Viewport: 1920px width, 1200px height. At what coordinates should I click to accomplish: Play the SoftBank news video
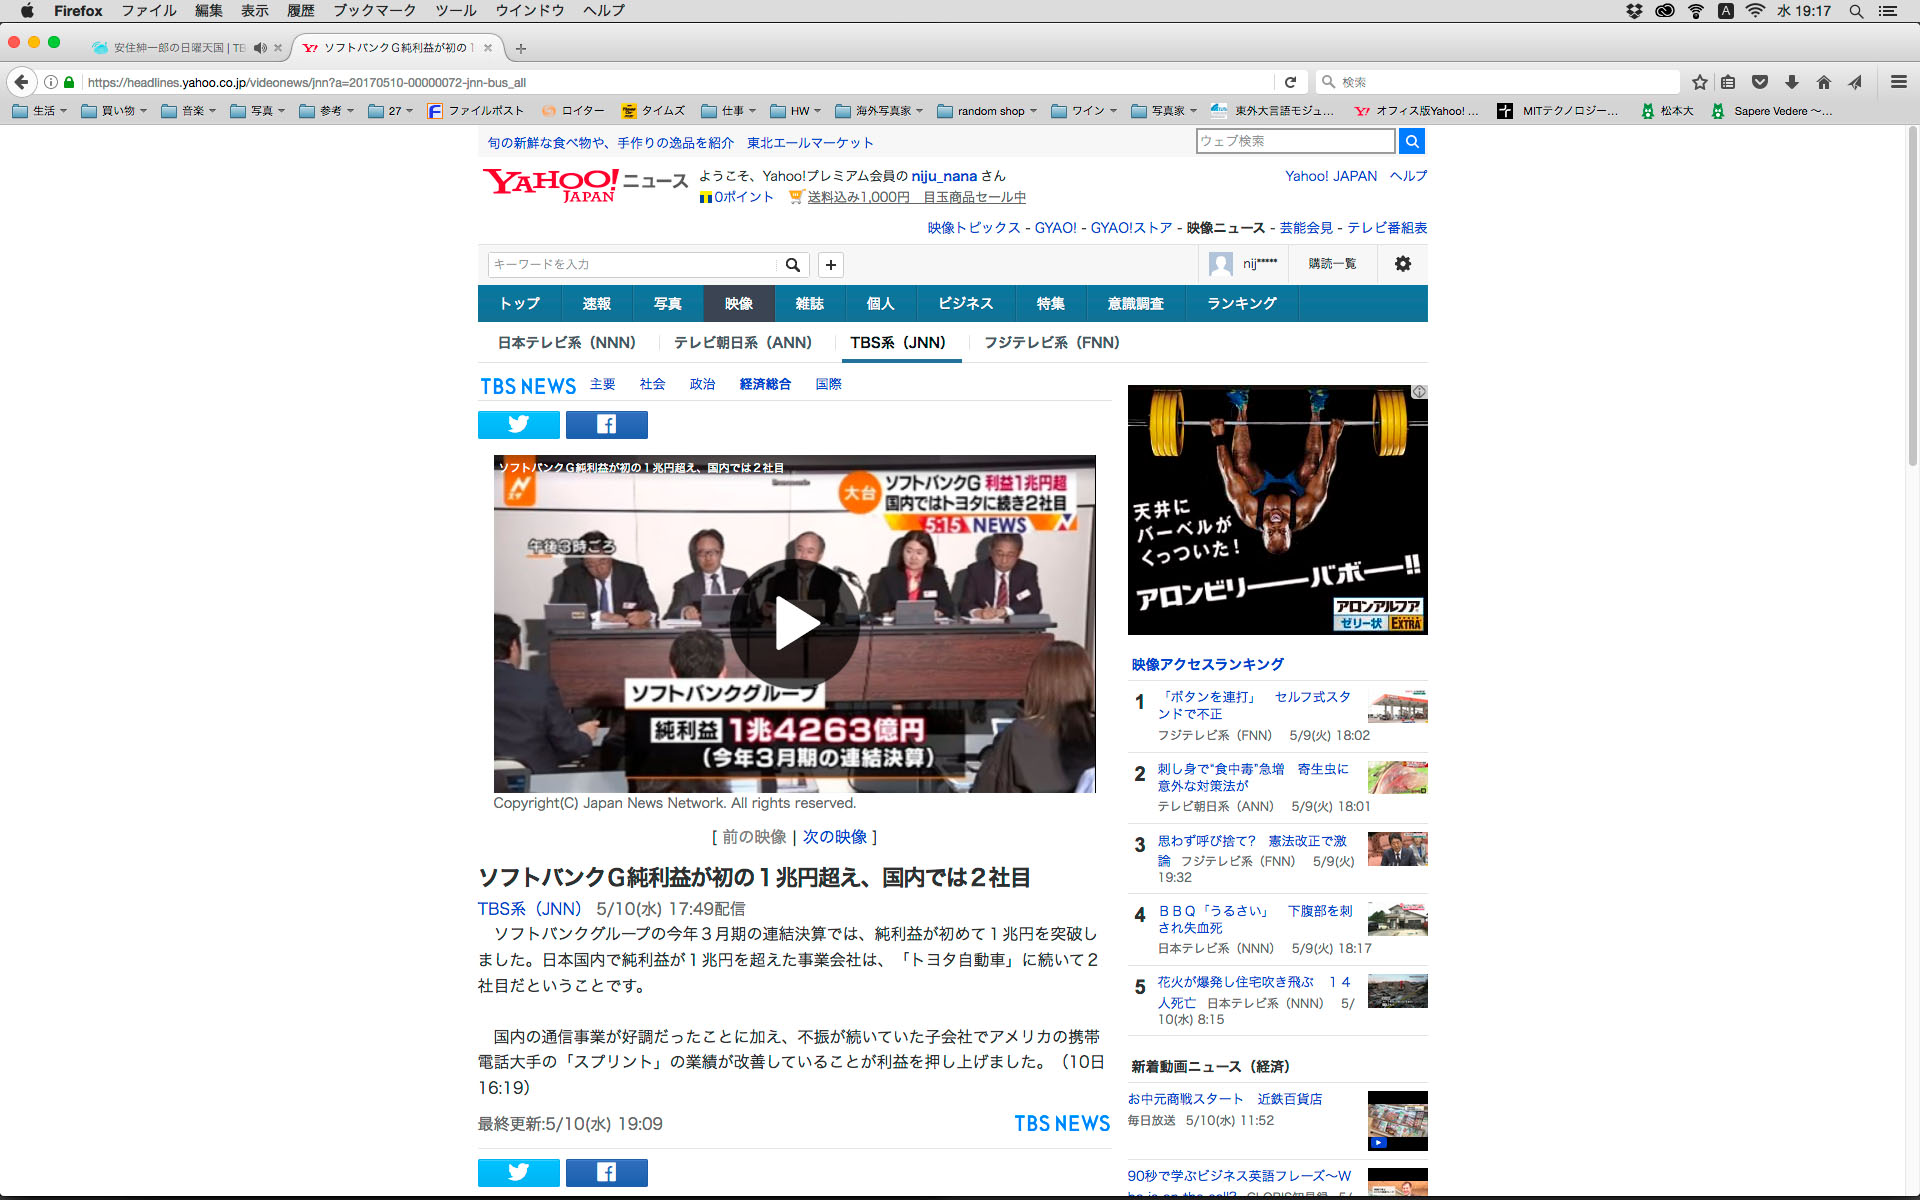pyautogui.click(x=795, y=624)
